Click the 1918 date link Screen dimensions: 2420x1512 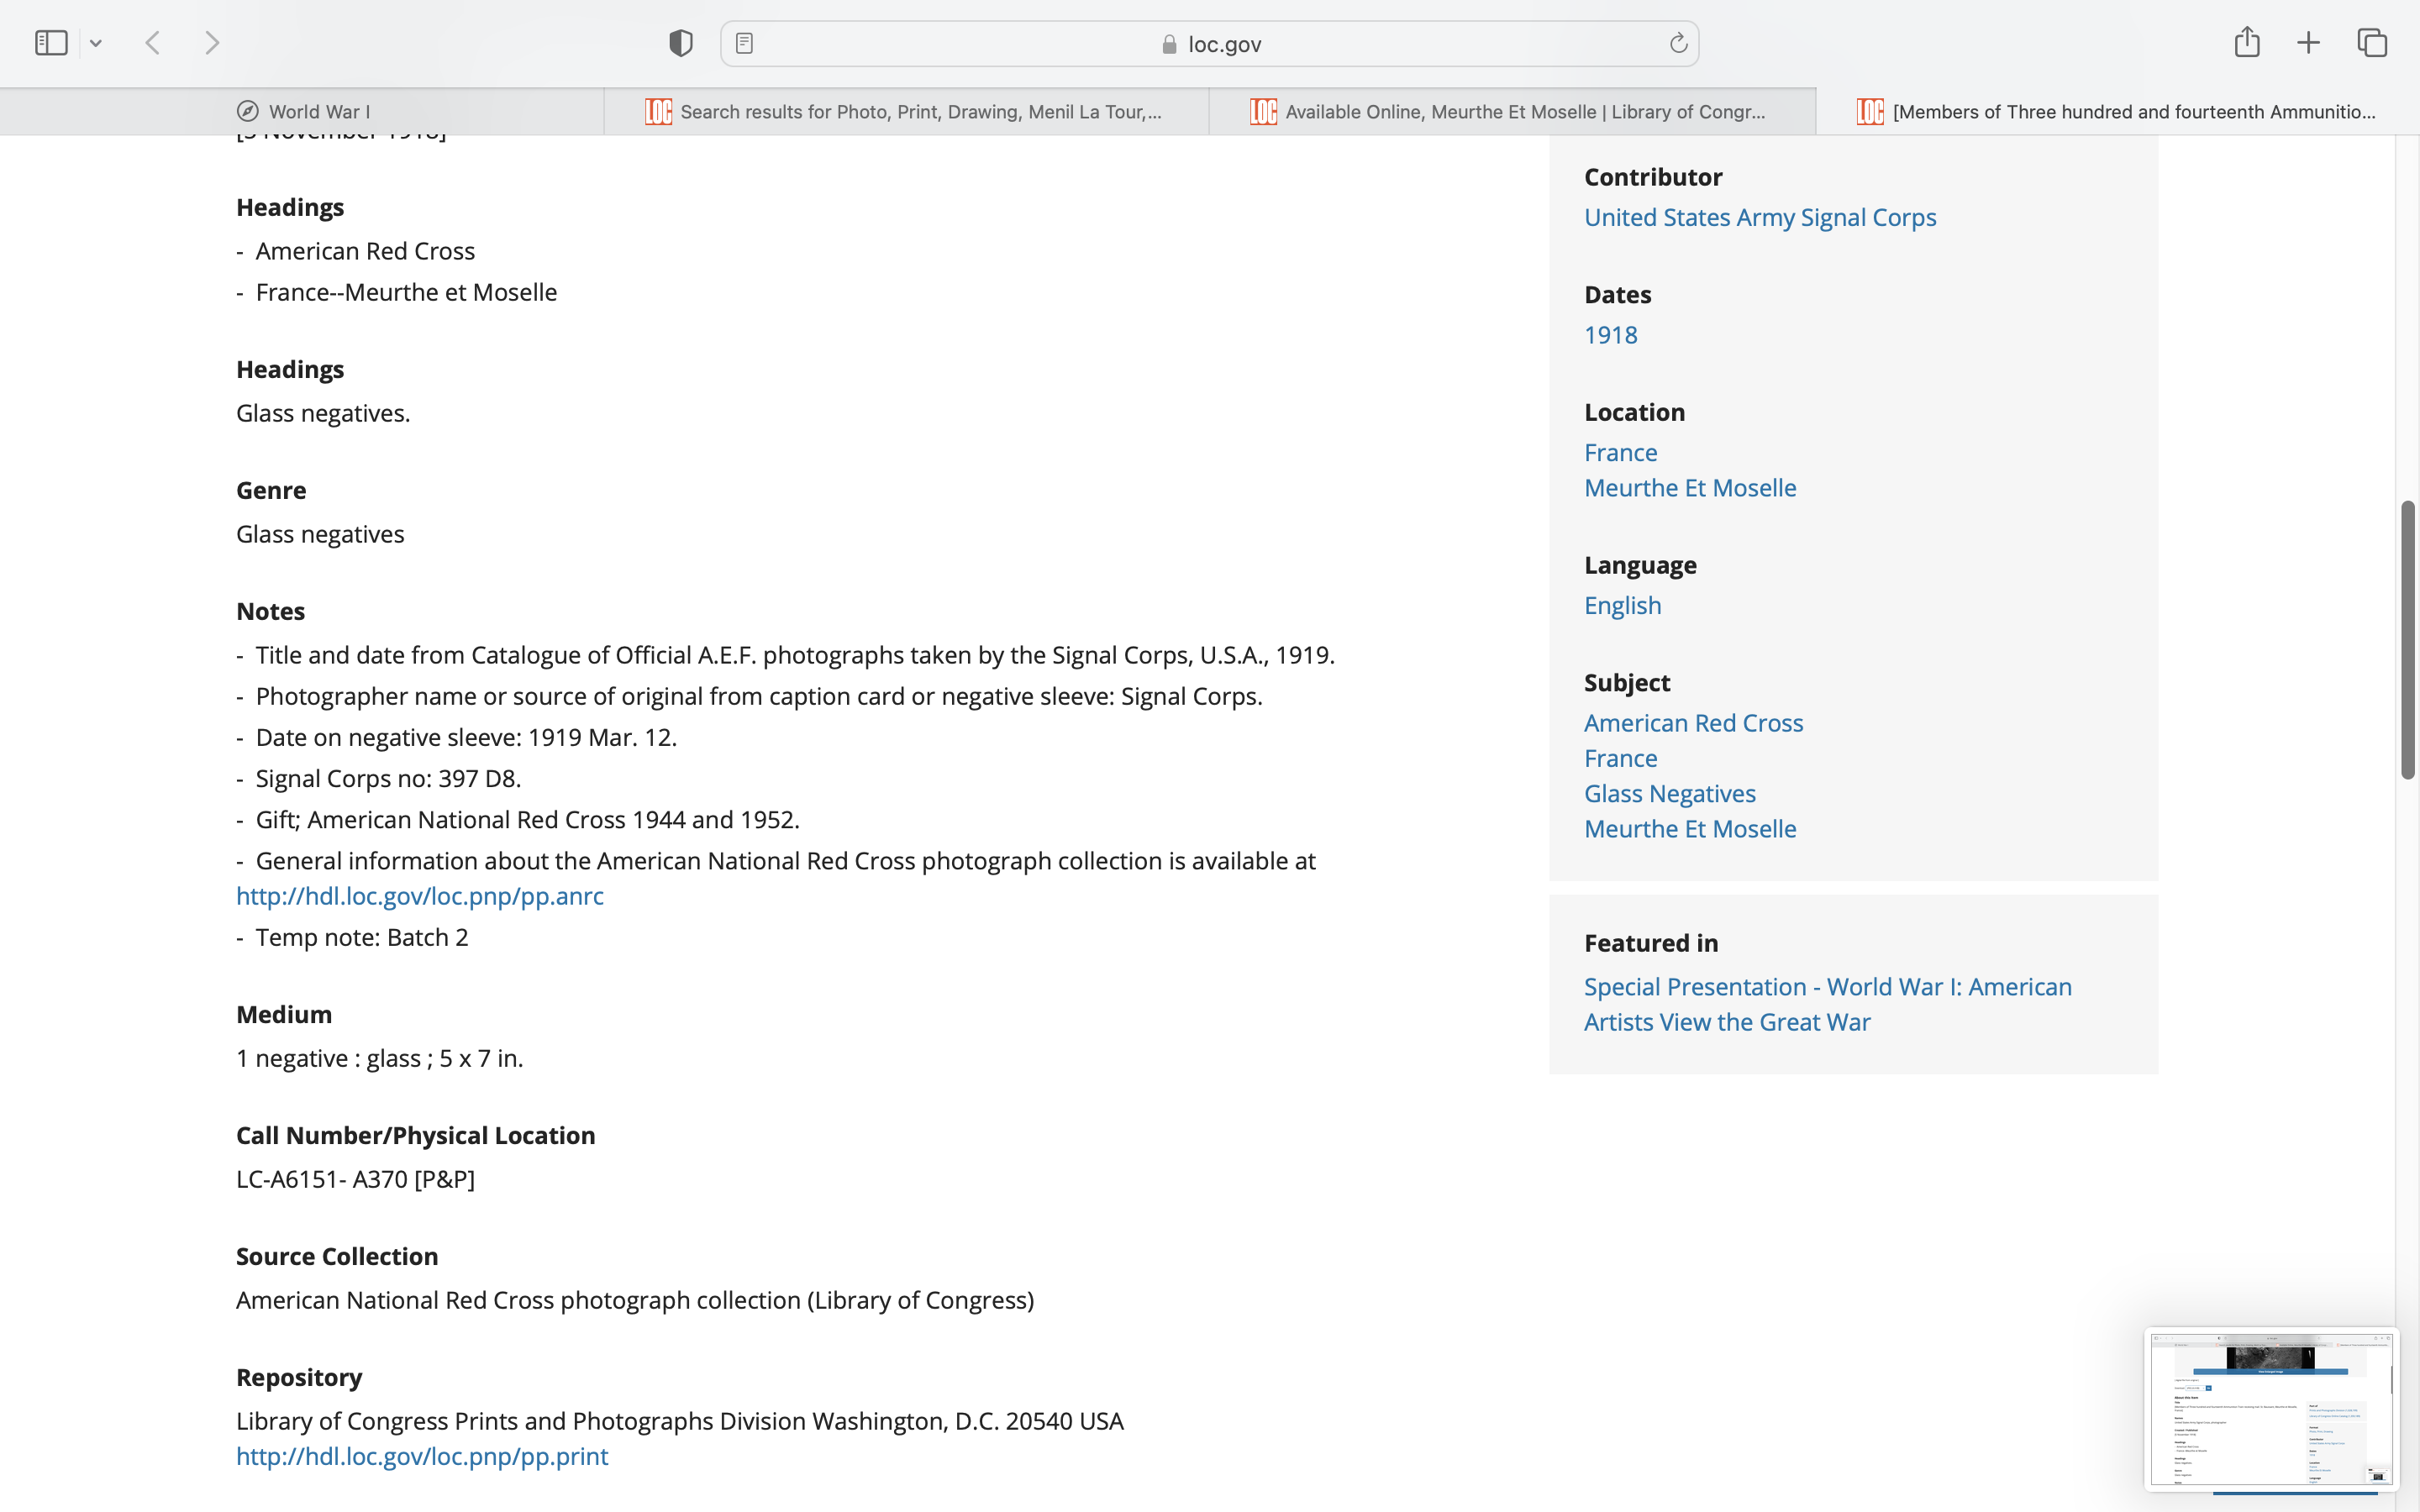1610,335
